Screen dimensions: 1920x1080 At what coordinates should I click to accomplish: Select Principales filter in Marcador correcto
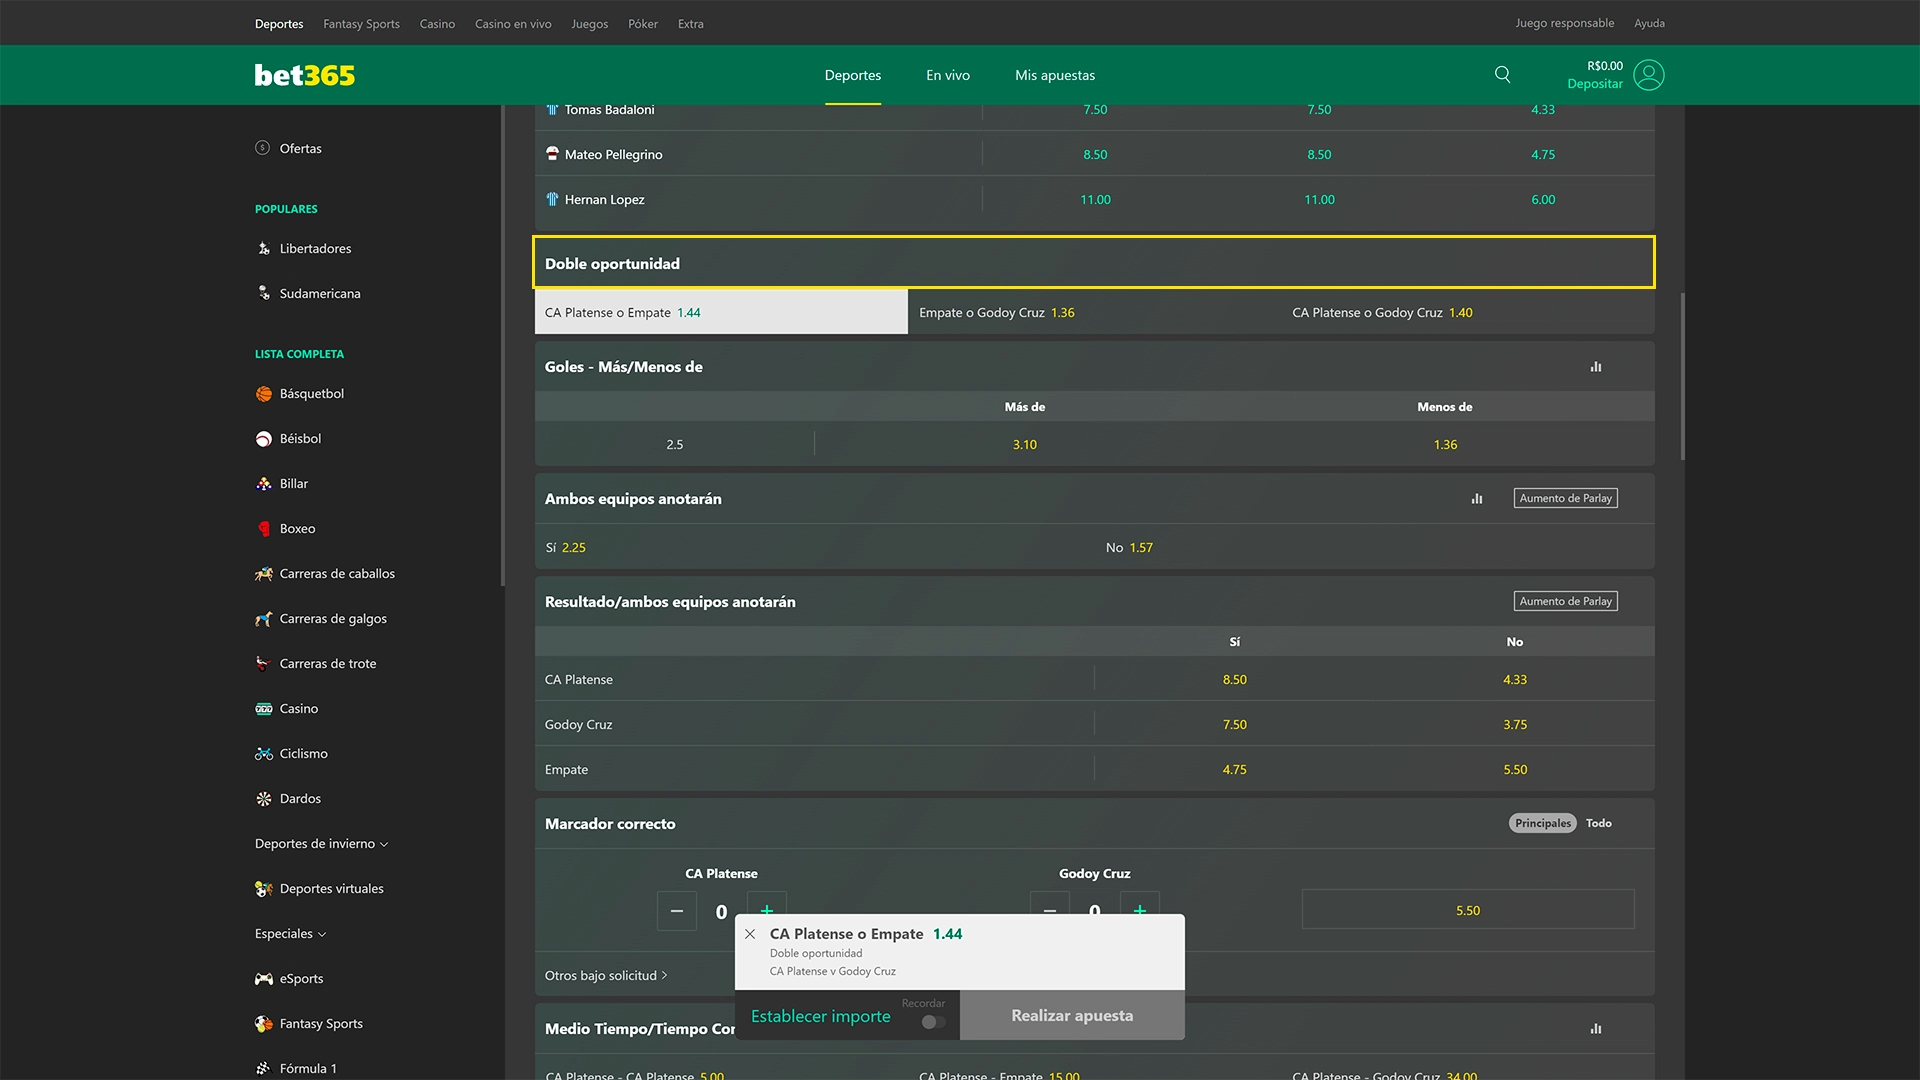1542,823
